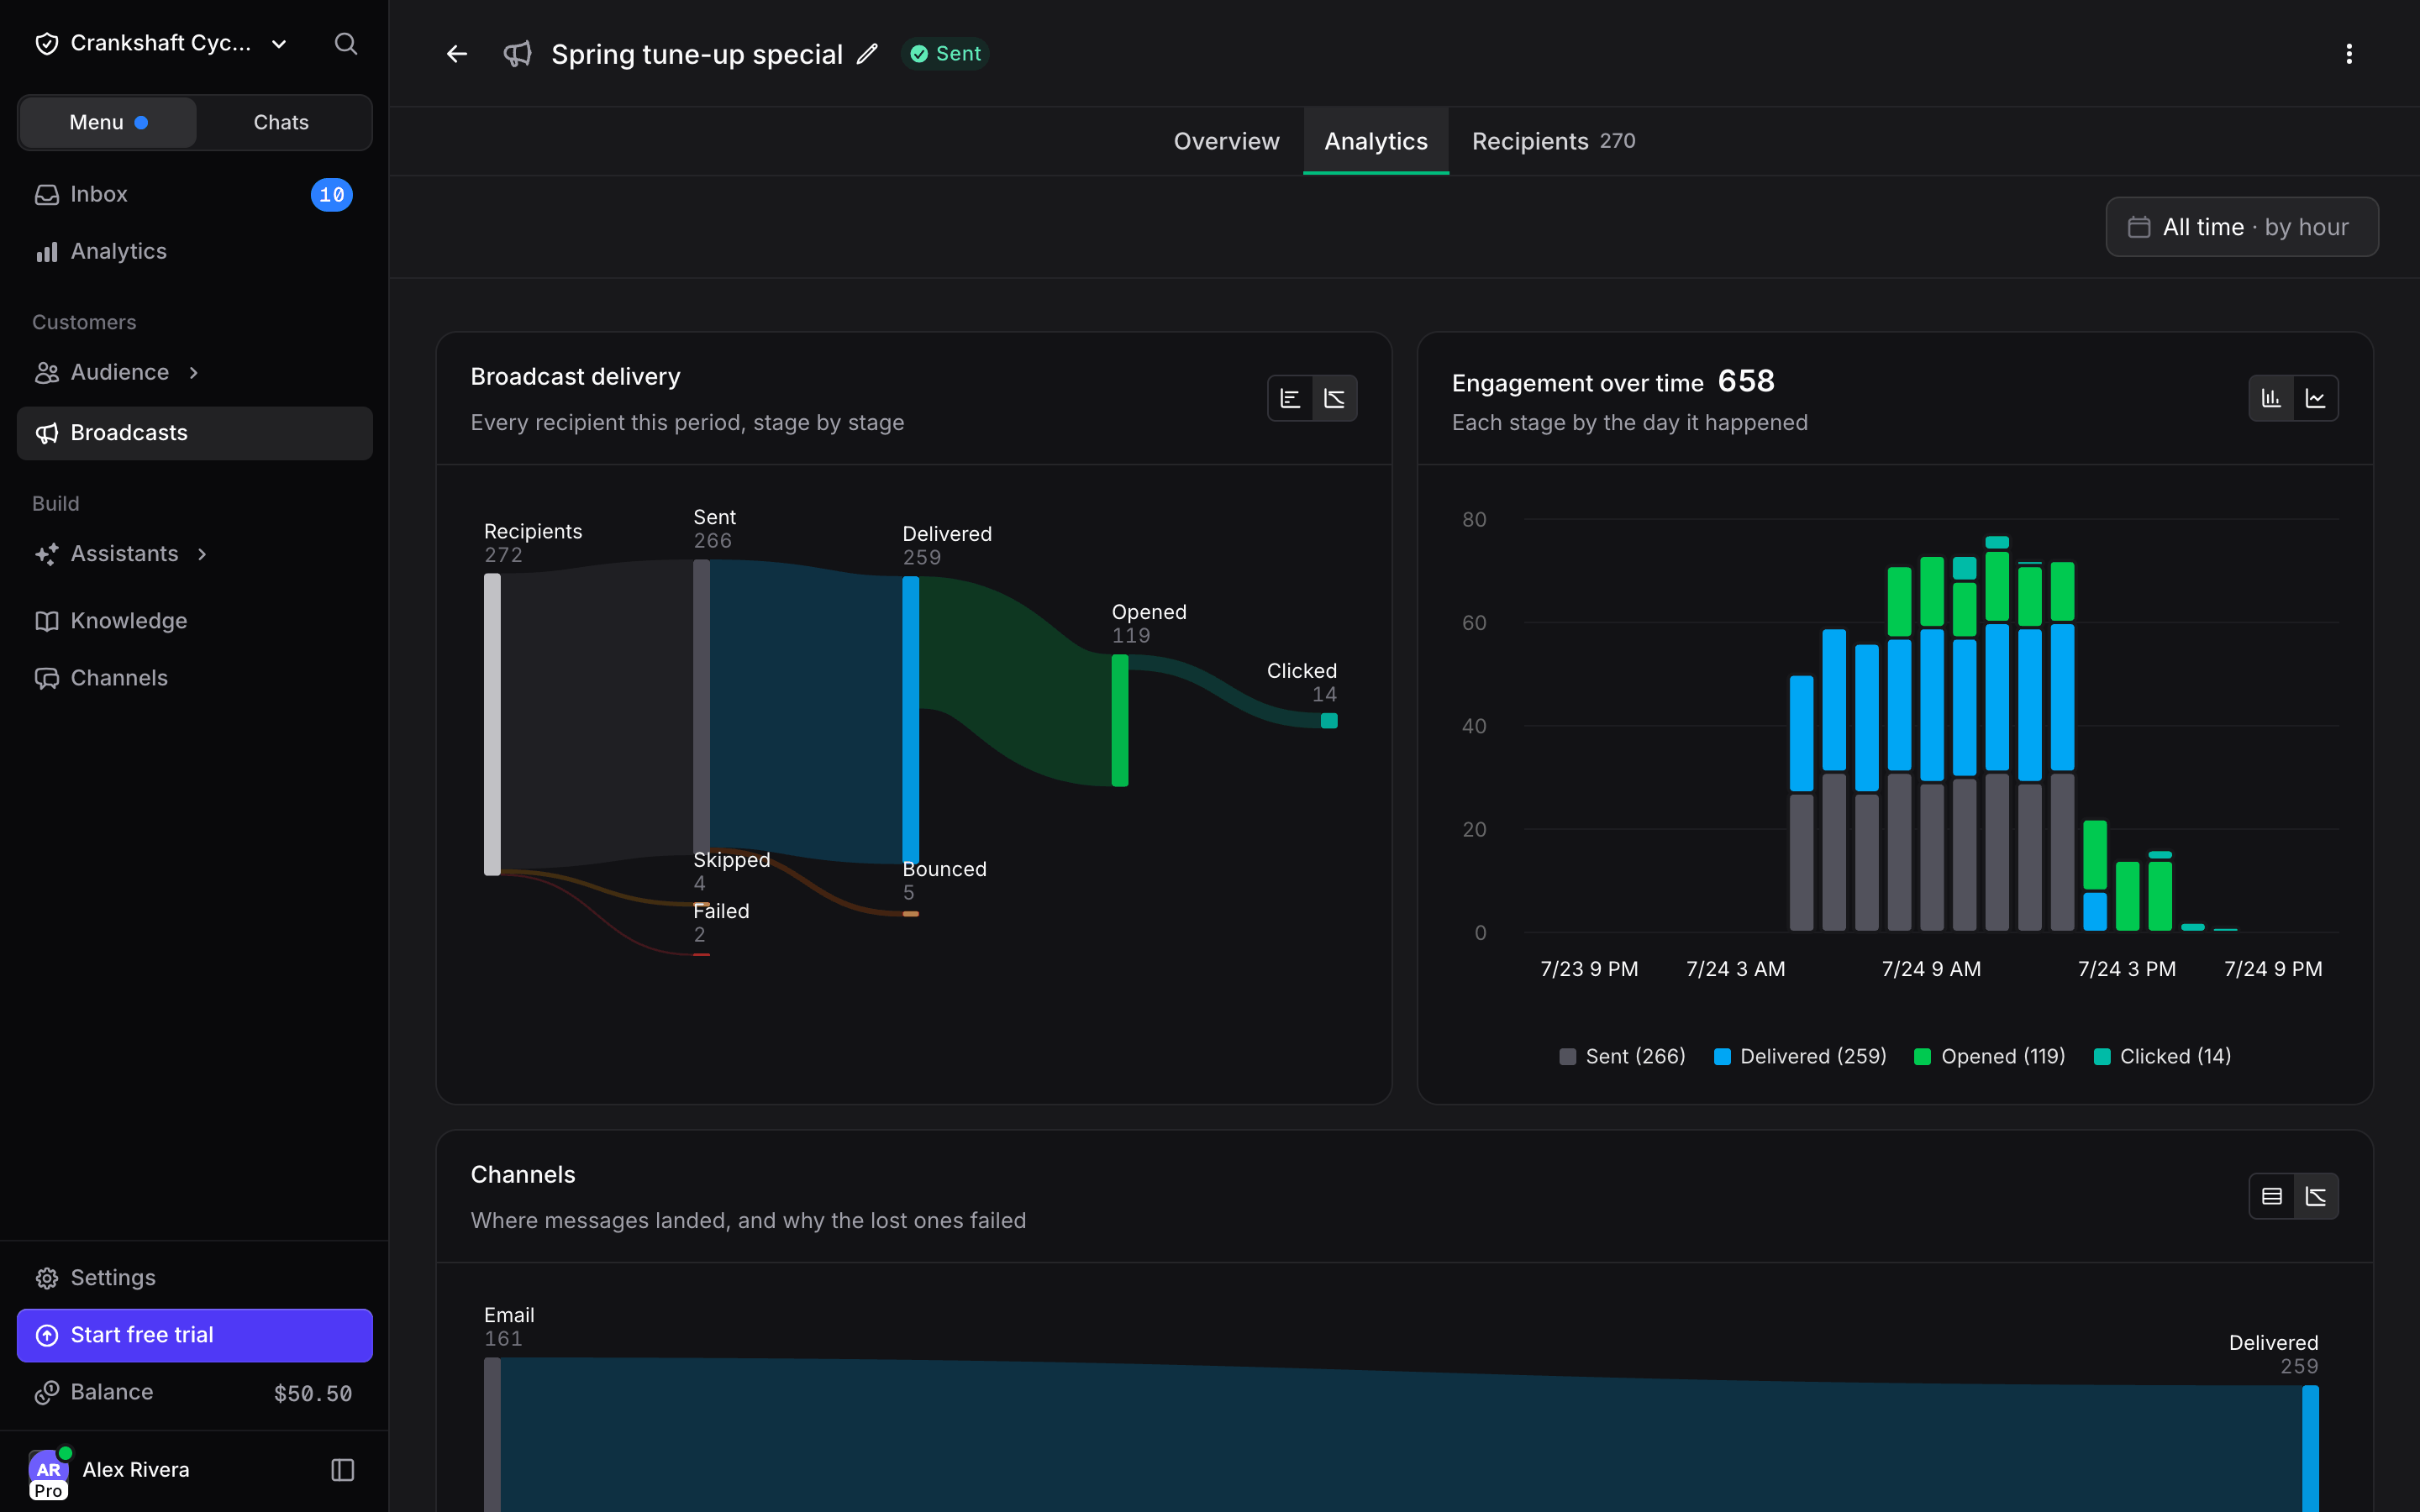Click Inbox unread badge 10

pos(331,195)
